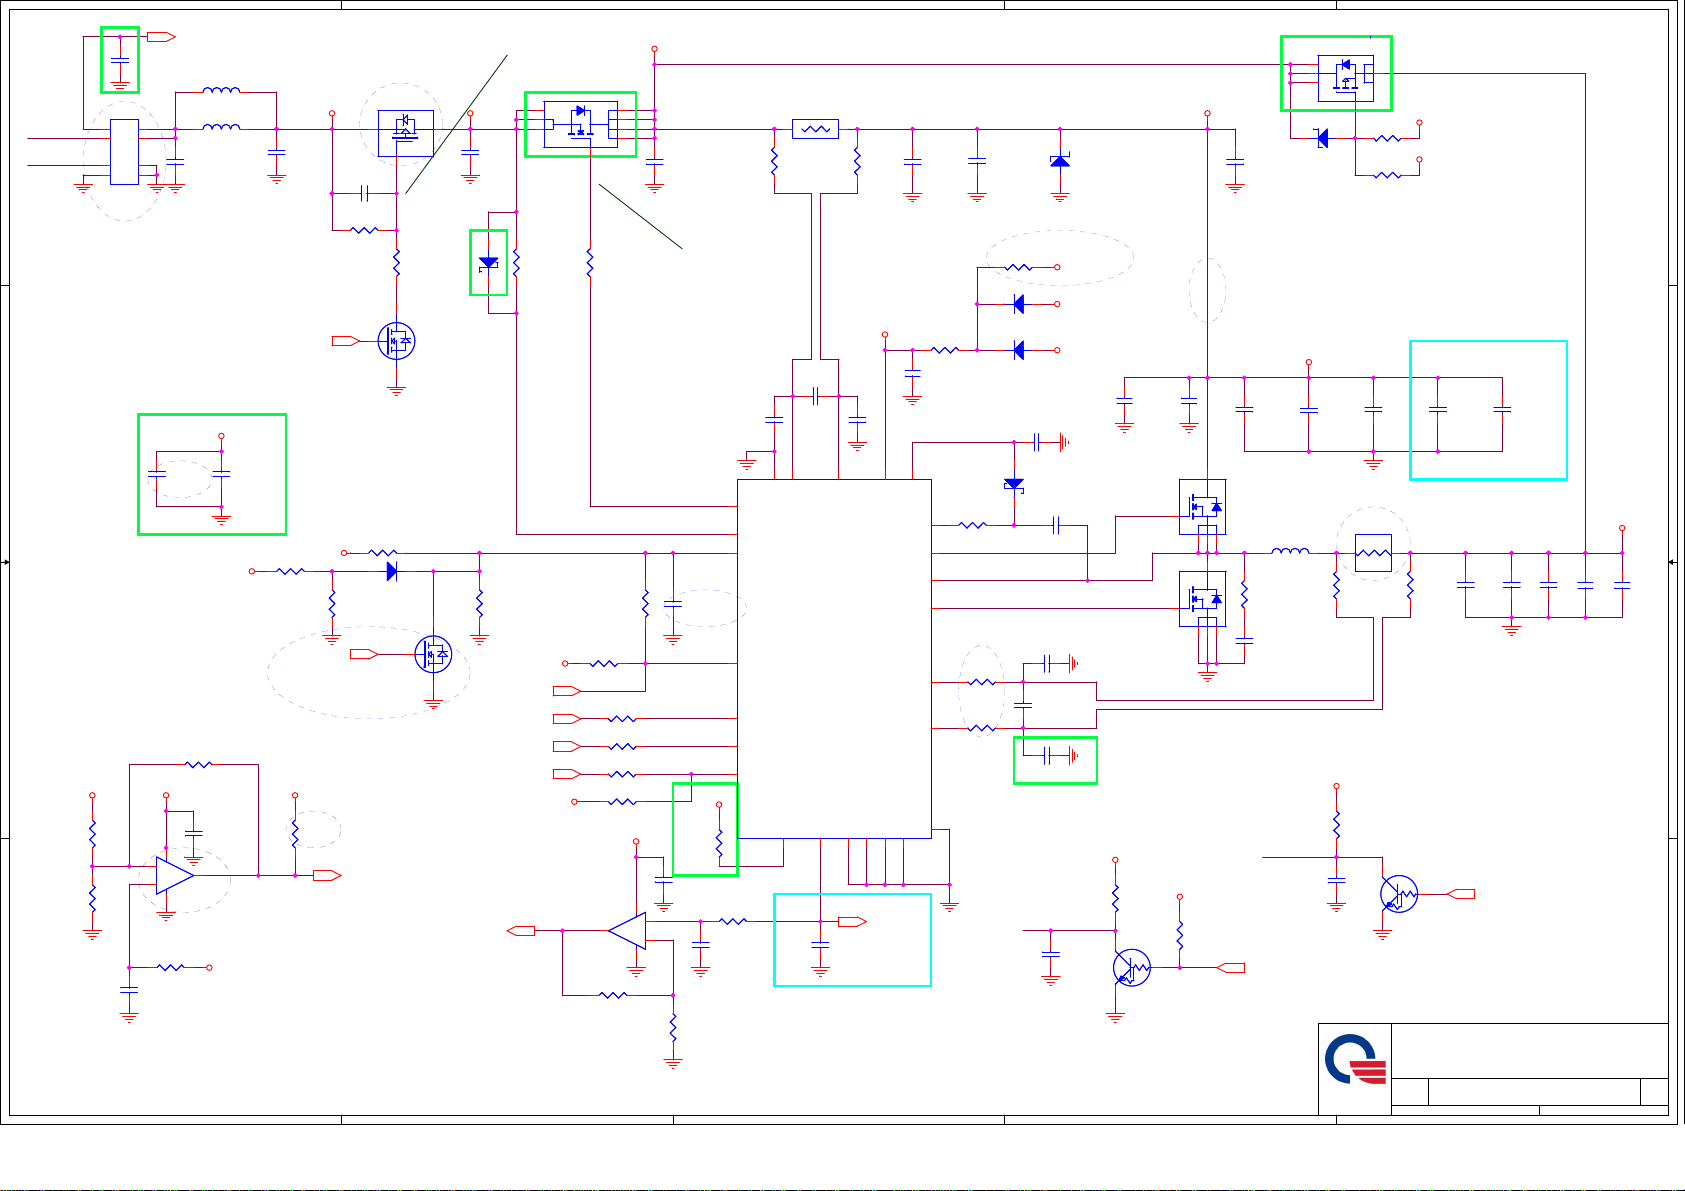Click the Schottky diode on the top rail to ground
Viewport: 1685px width, 1191px height.
[1060, 160]
